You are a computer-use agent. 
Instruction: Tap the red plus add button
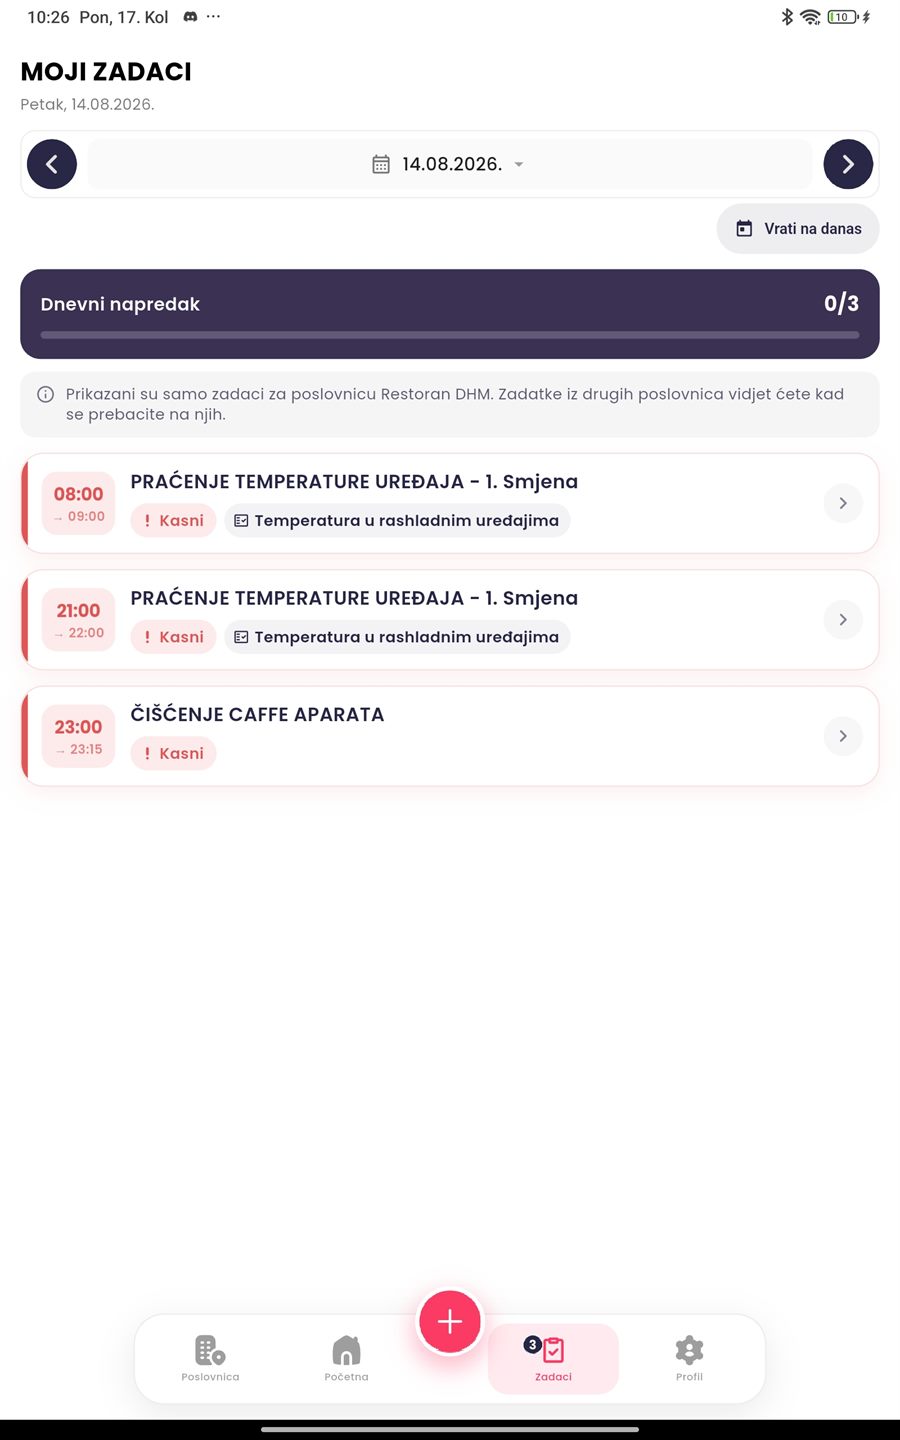tap(450, 1322)
